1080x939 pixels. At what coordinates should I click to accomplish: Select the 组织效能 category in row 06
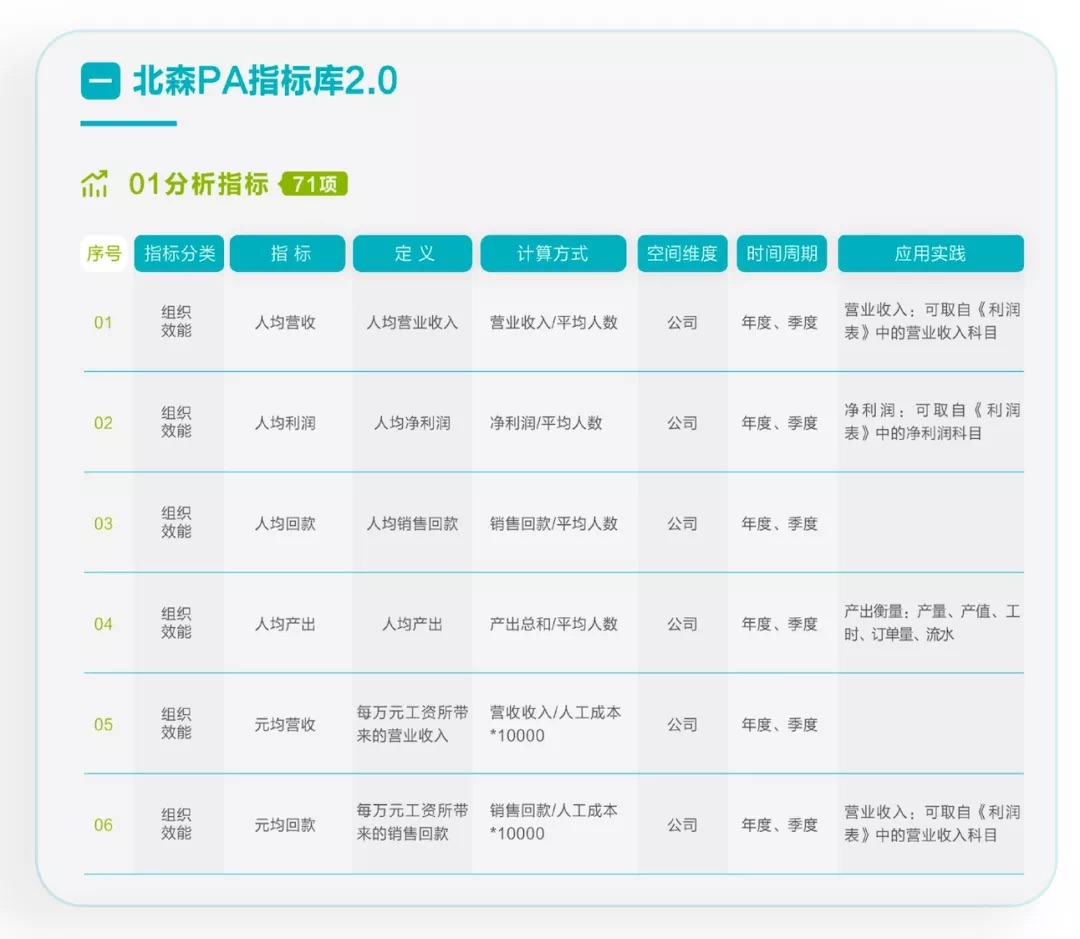[x=178, y=824]
